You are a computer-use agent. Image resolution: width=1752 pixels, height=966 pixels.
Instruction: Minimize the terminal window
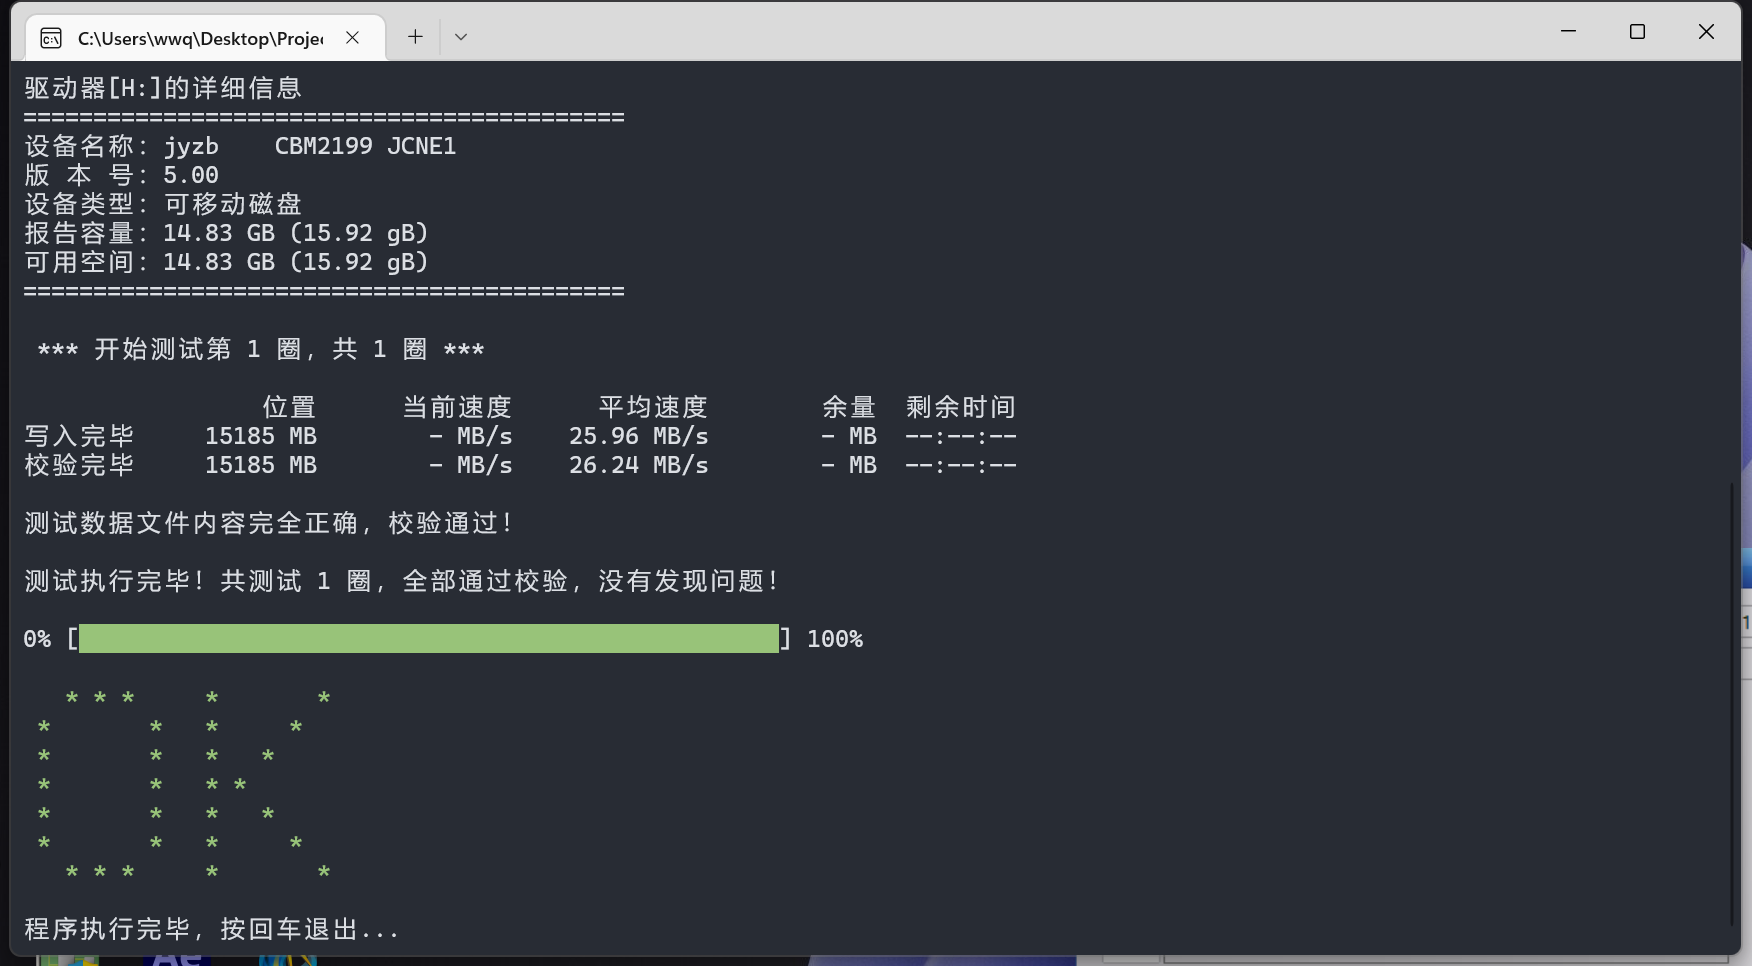[1568, 32]
